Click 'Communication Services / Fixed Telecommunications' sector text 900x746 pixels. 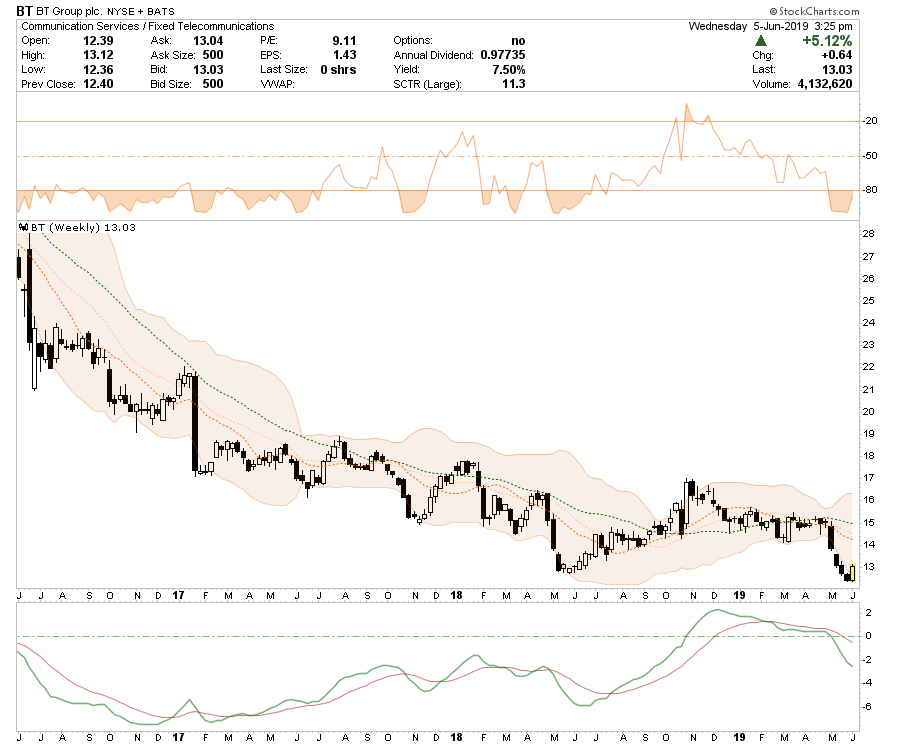[148, 26]
